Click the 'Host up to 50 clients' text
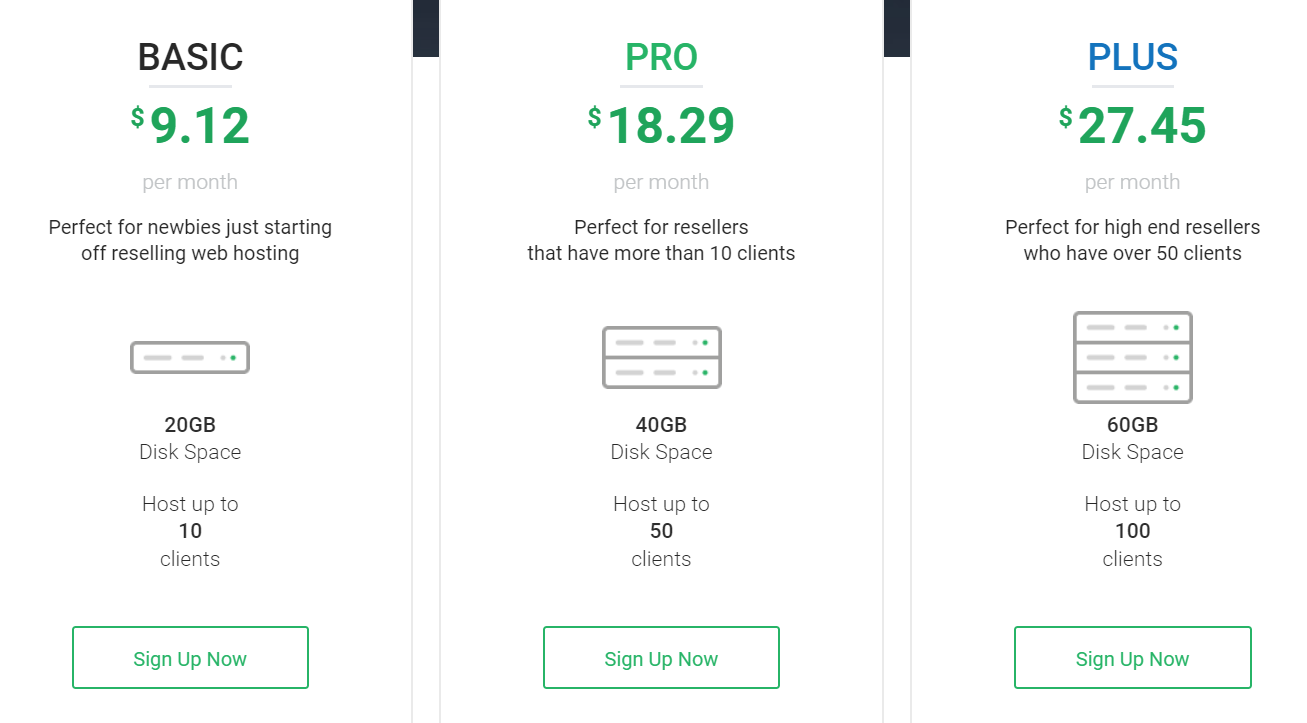 [x=661, y=531]
